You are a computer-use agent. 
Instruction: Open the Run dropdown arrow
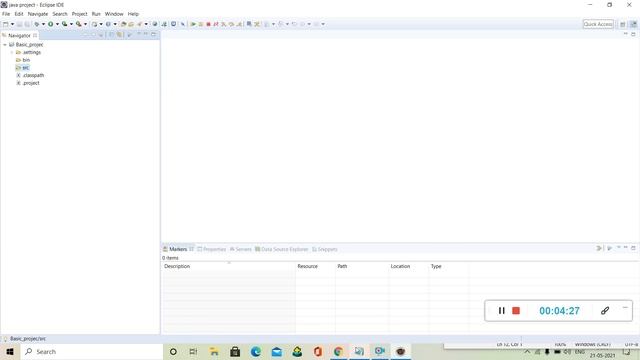57,24
